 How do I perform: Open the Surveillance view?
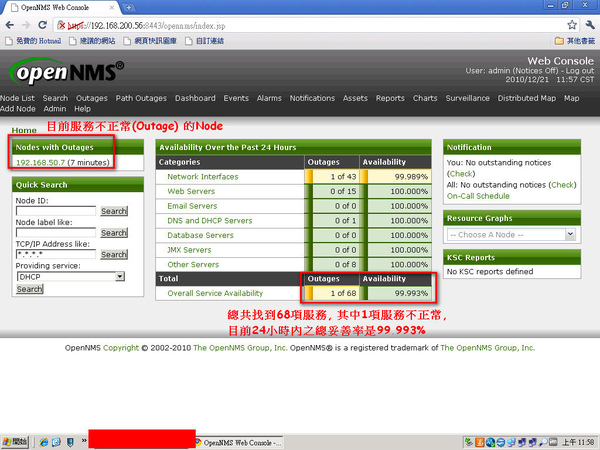pyautogui.click(x=467, y=98)
